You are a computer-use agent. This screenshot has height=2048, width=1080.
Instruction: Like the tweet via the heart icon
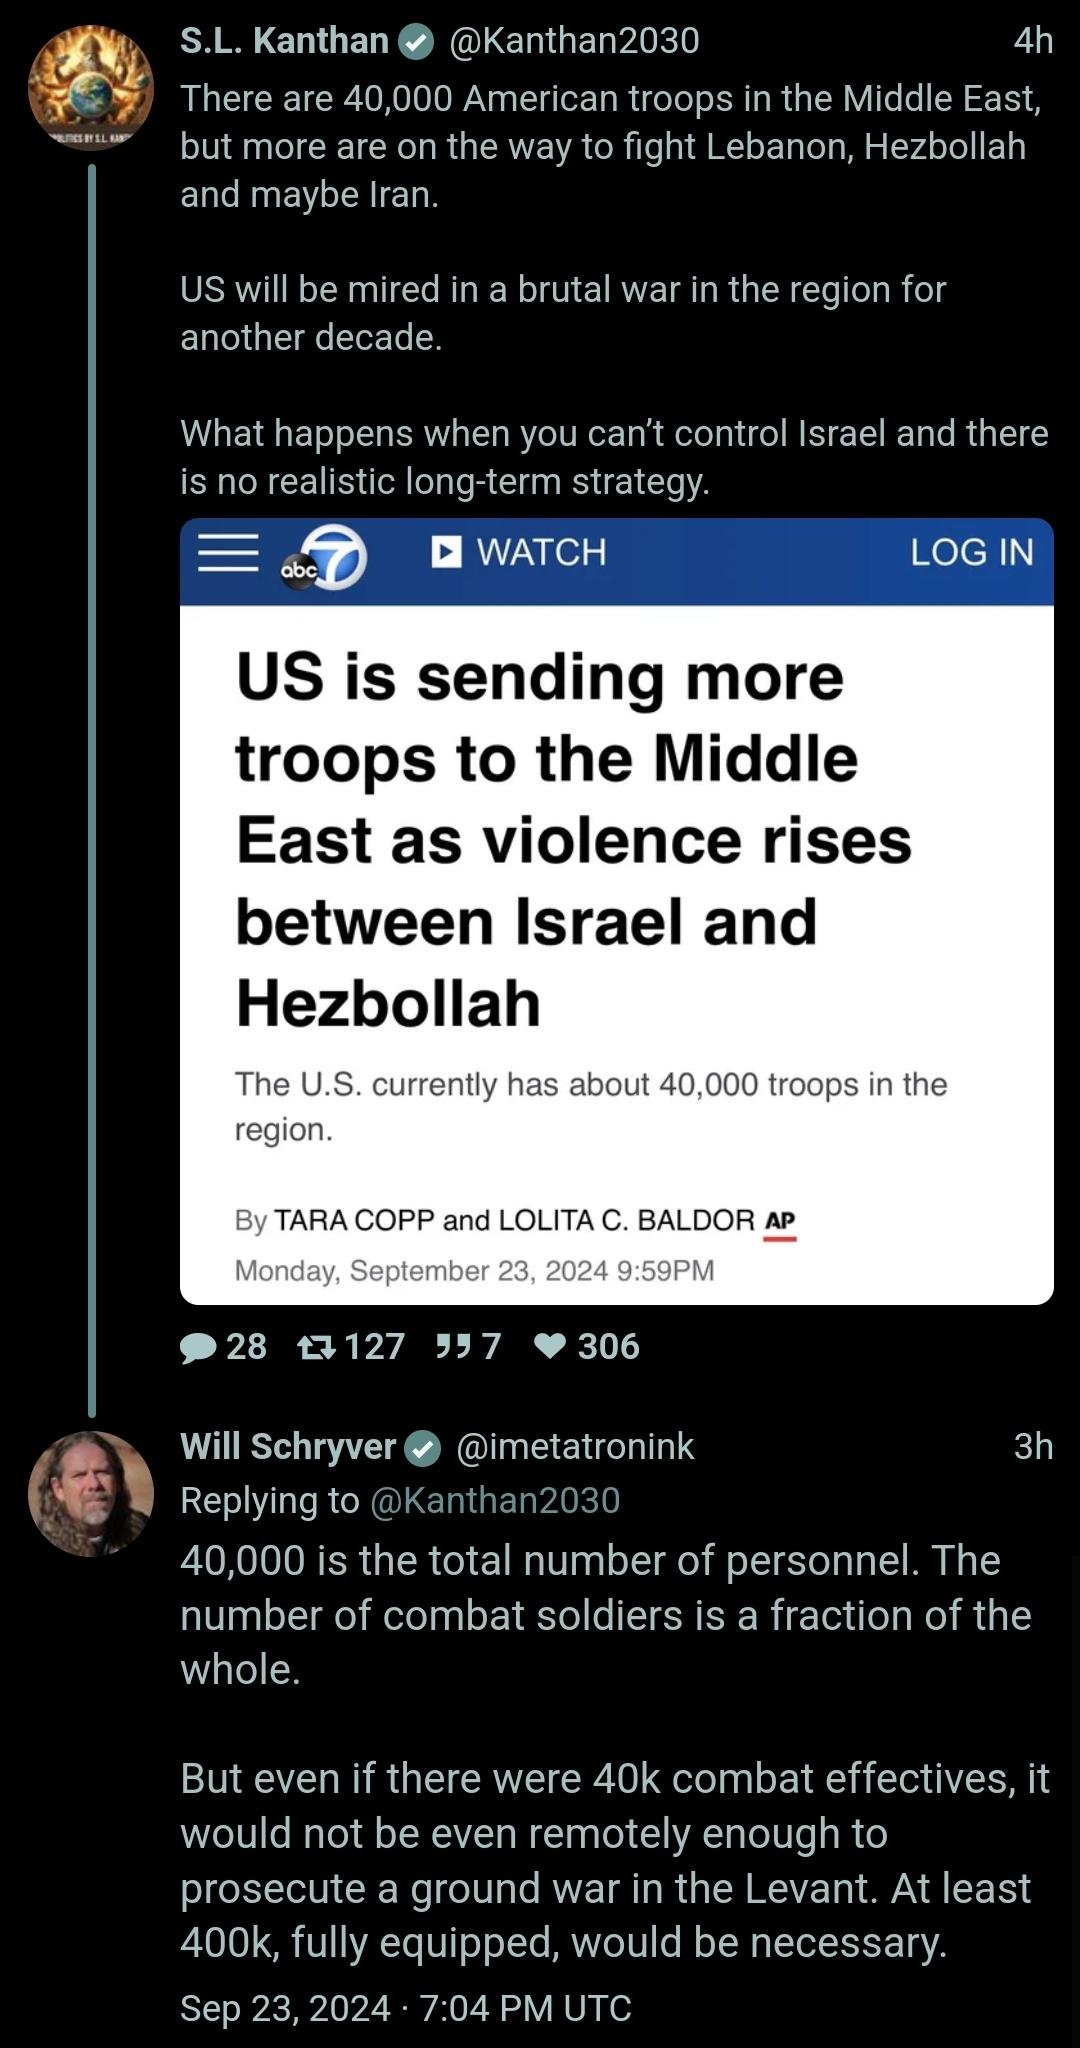pyautogui.click(x=550, y=1347)
